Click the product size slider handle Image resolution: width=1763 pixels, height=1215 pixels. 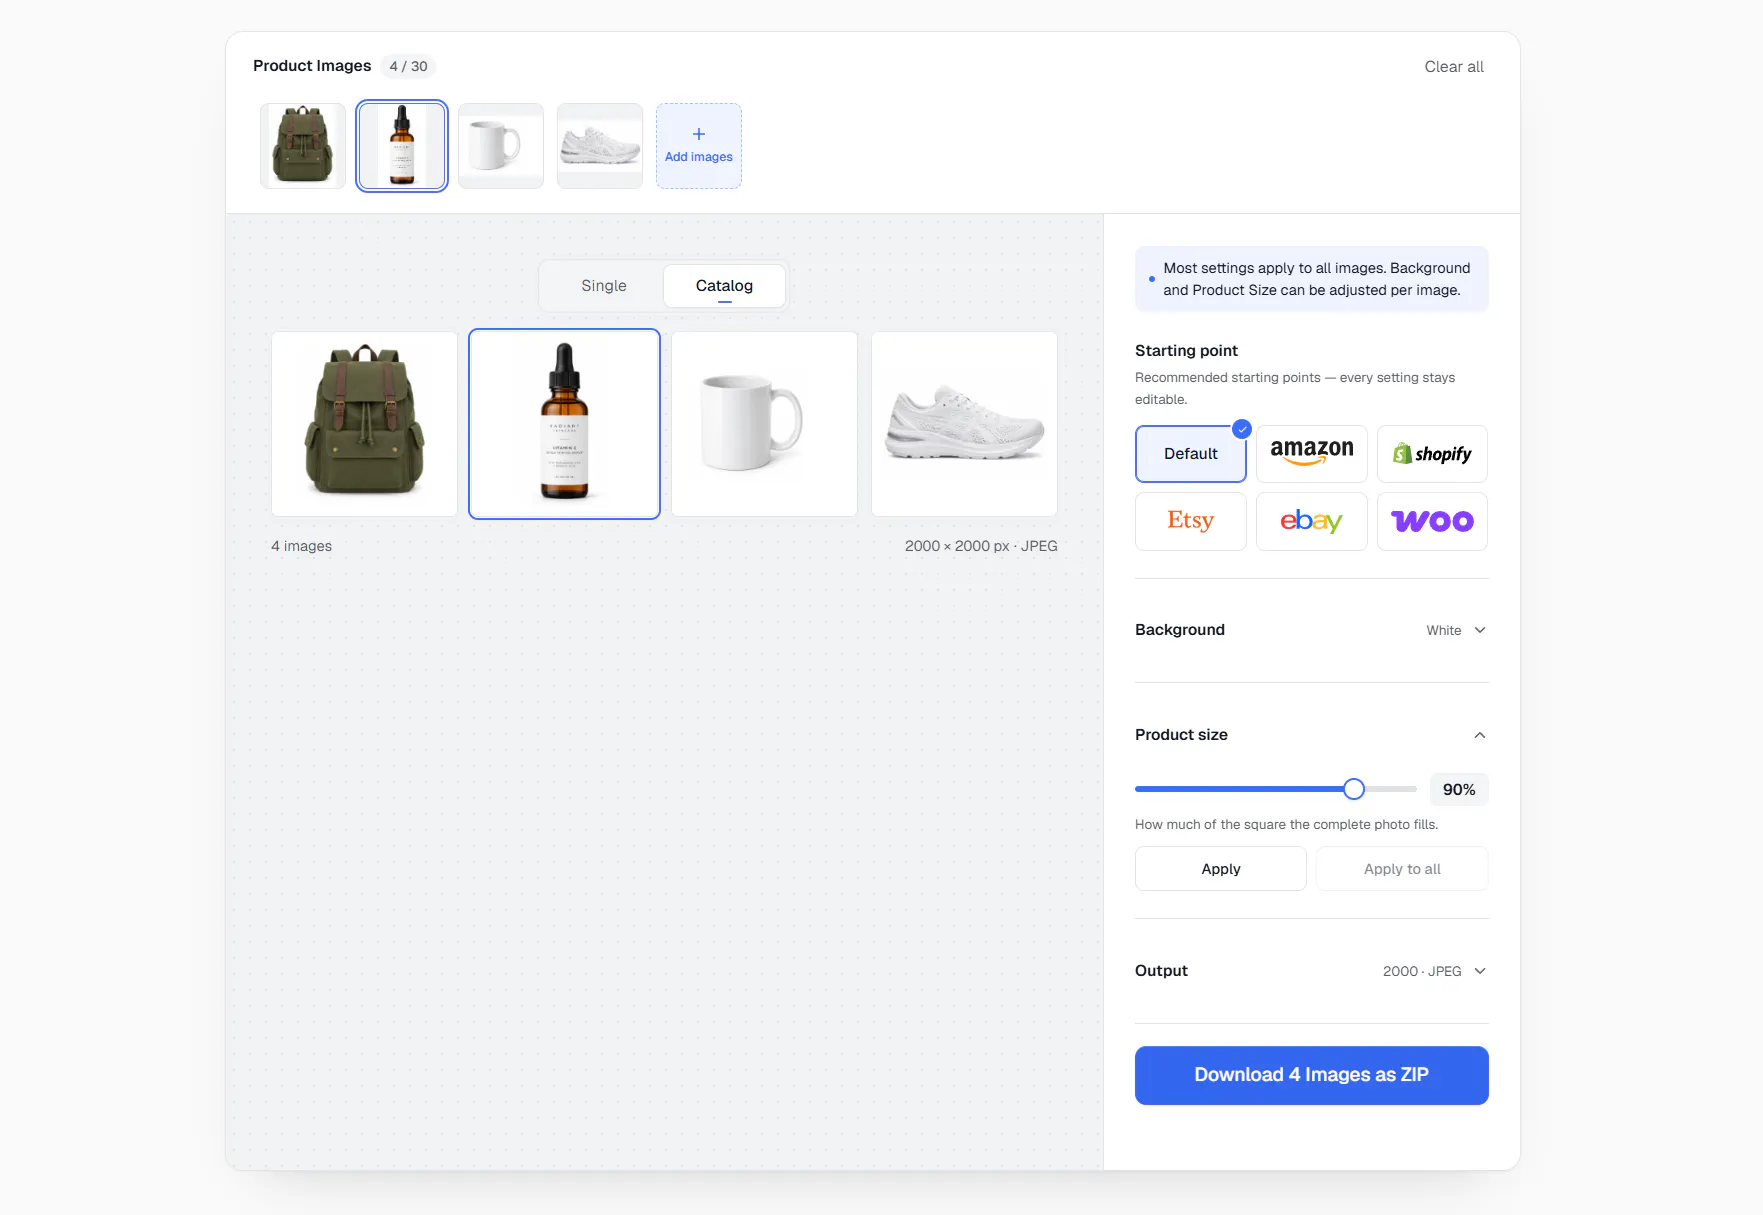click(1353, 789)
